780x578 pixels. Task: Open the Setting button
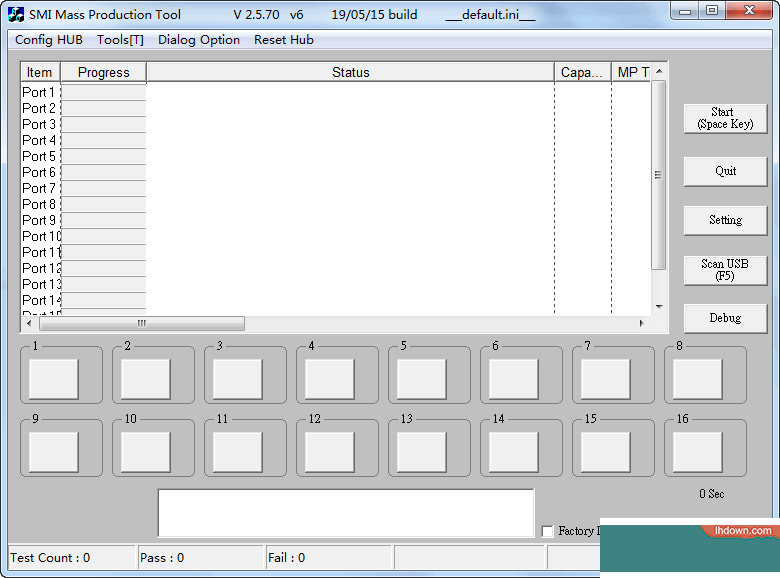725,220
